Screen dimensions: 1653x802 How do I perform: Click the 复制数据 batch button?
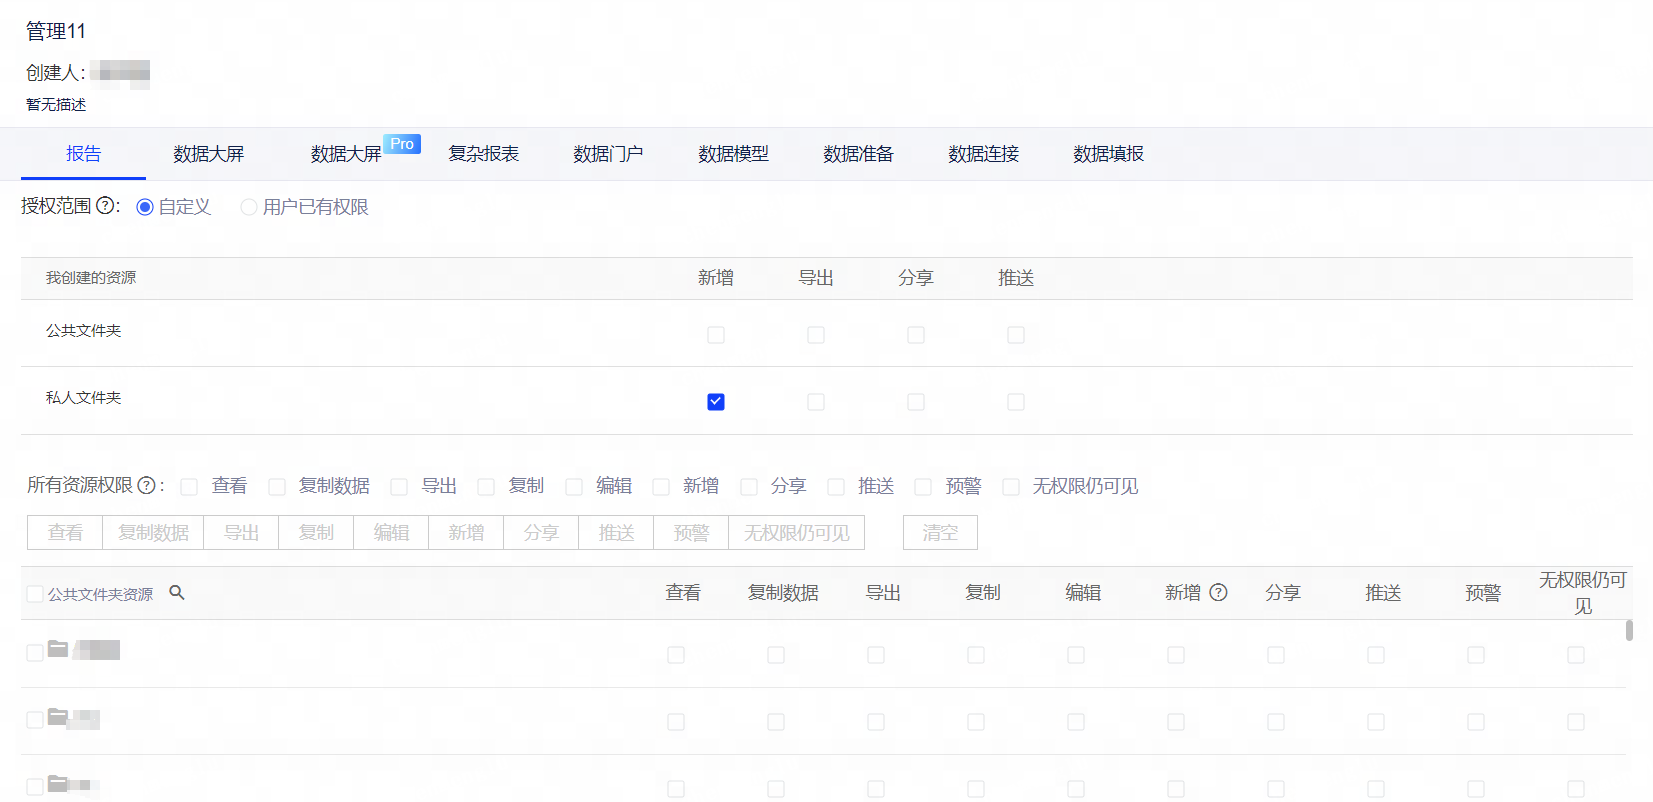coord(153,533)
